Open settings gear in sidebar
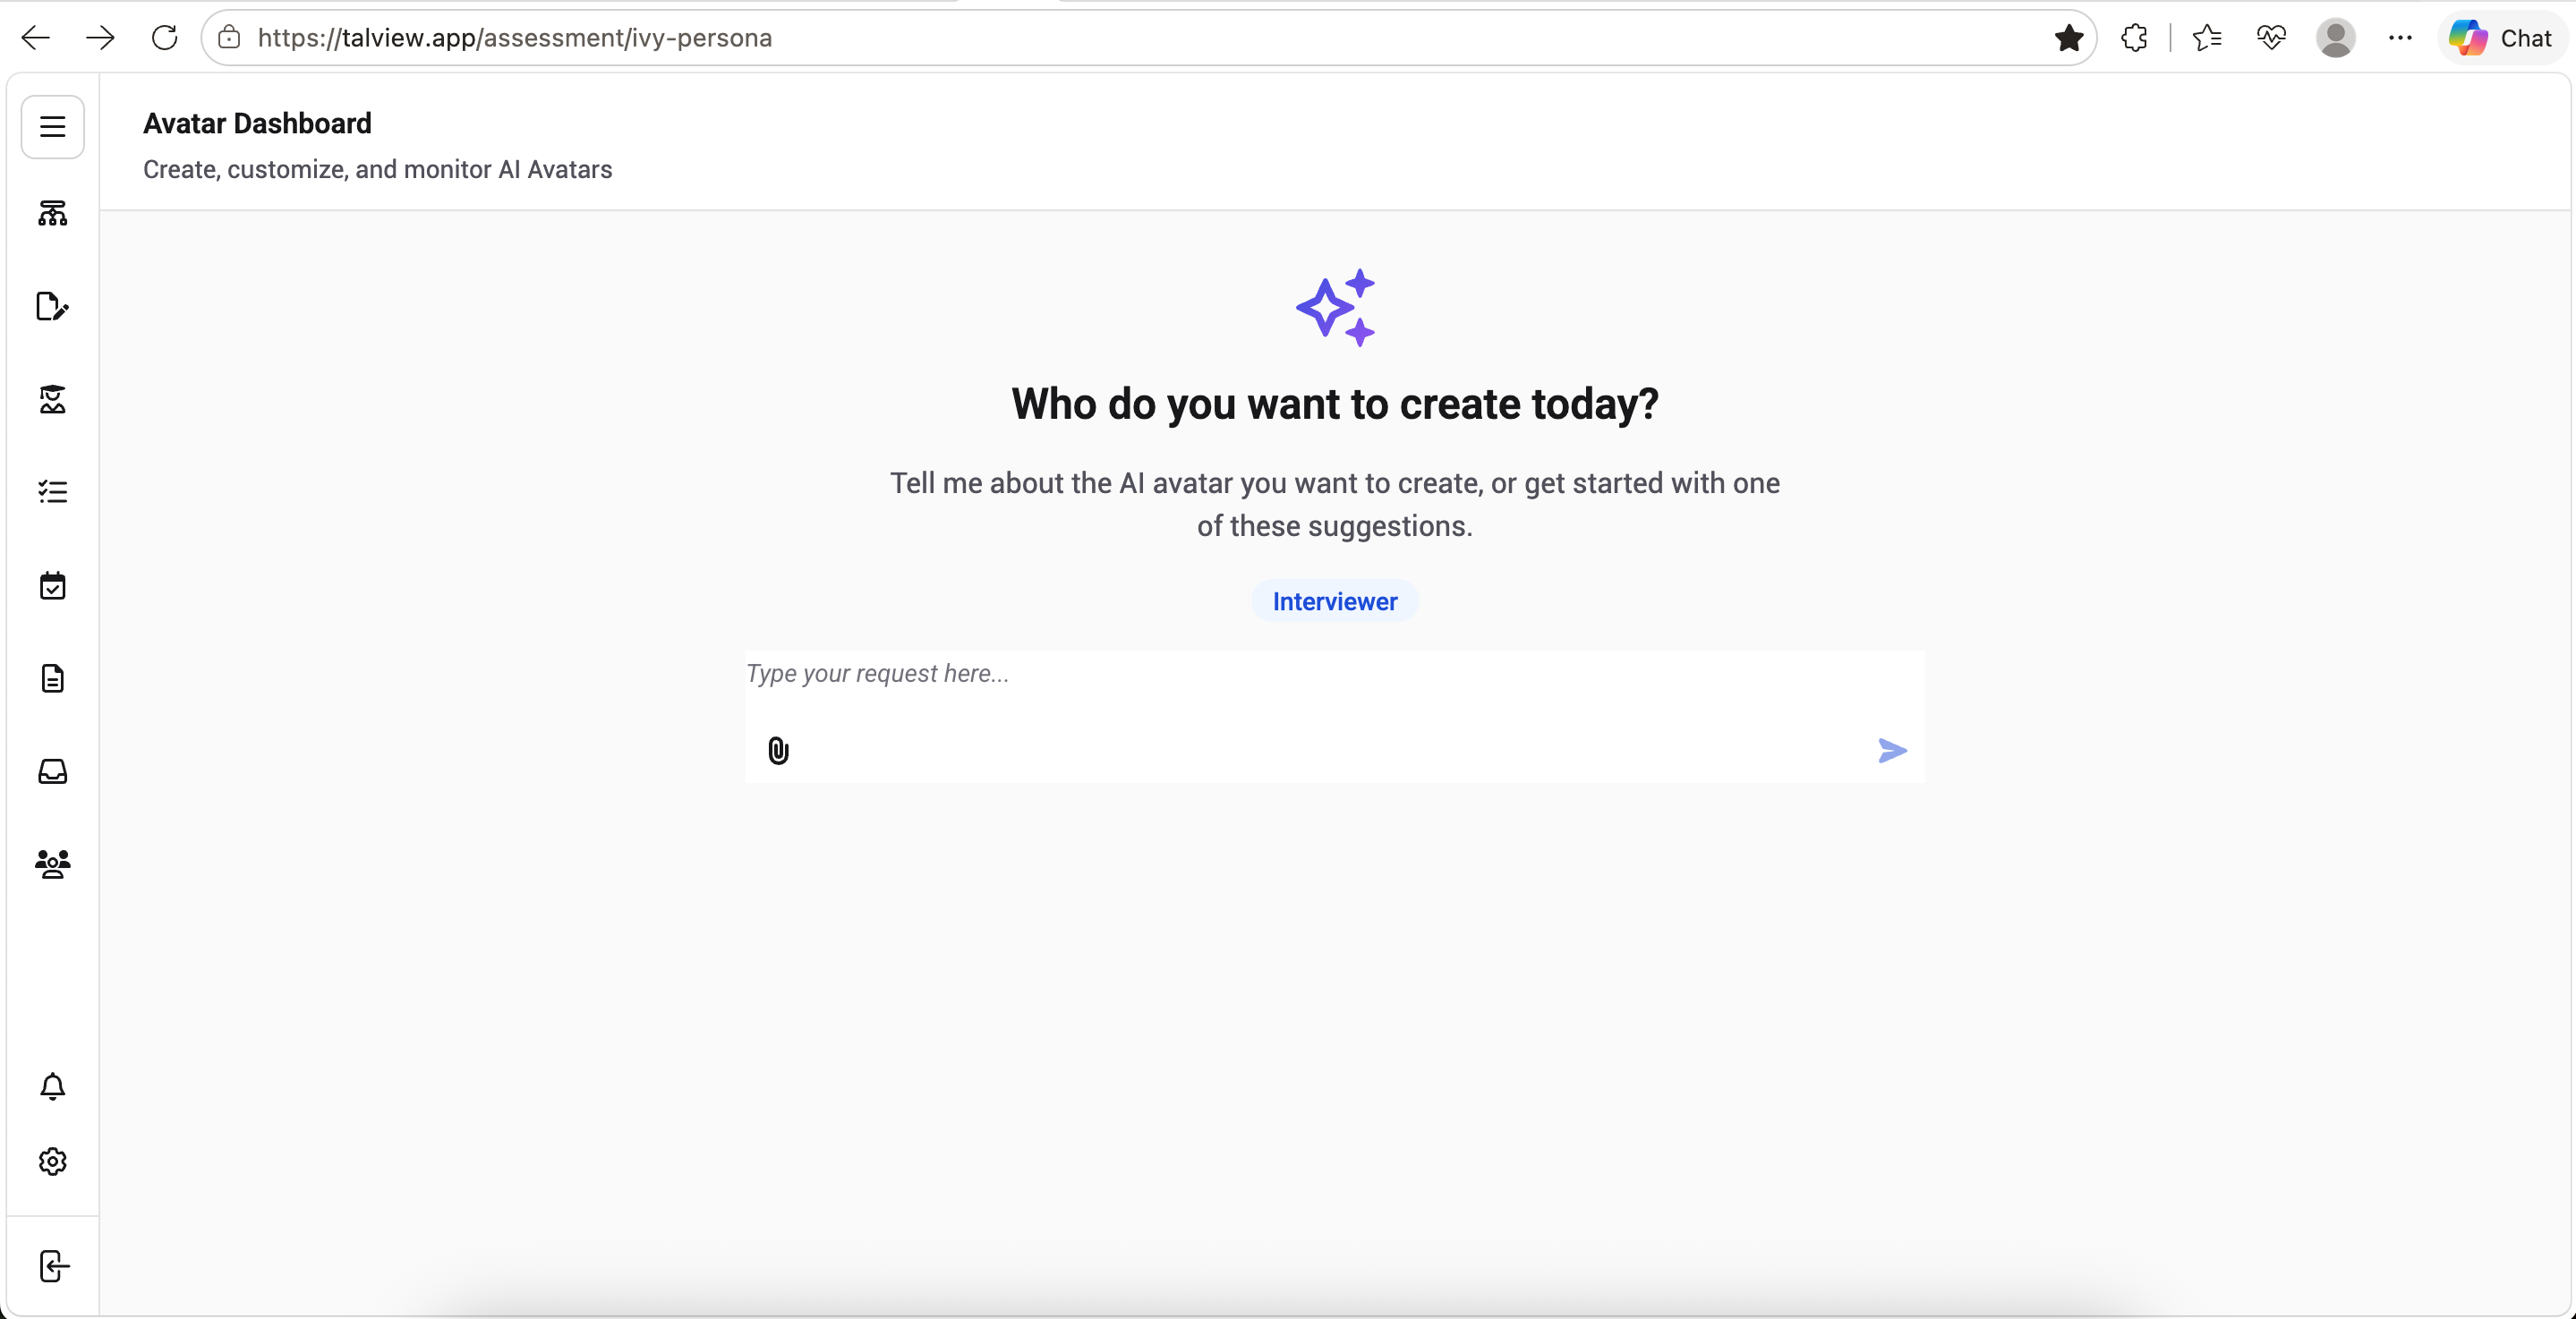2576x1319 pixels. (x=53, y=1161)
